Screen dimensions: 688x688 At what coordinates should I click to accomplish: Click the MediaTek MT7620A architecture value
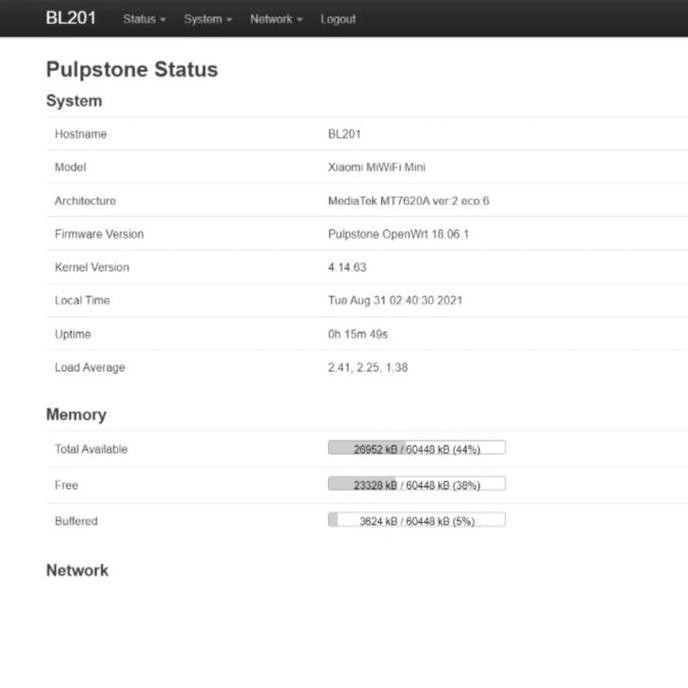408,201
